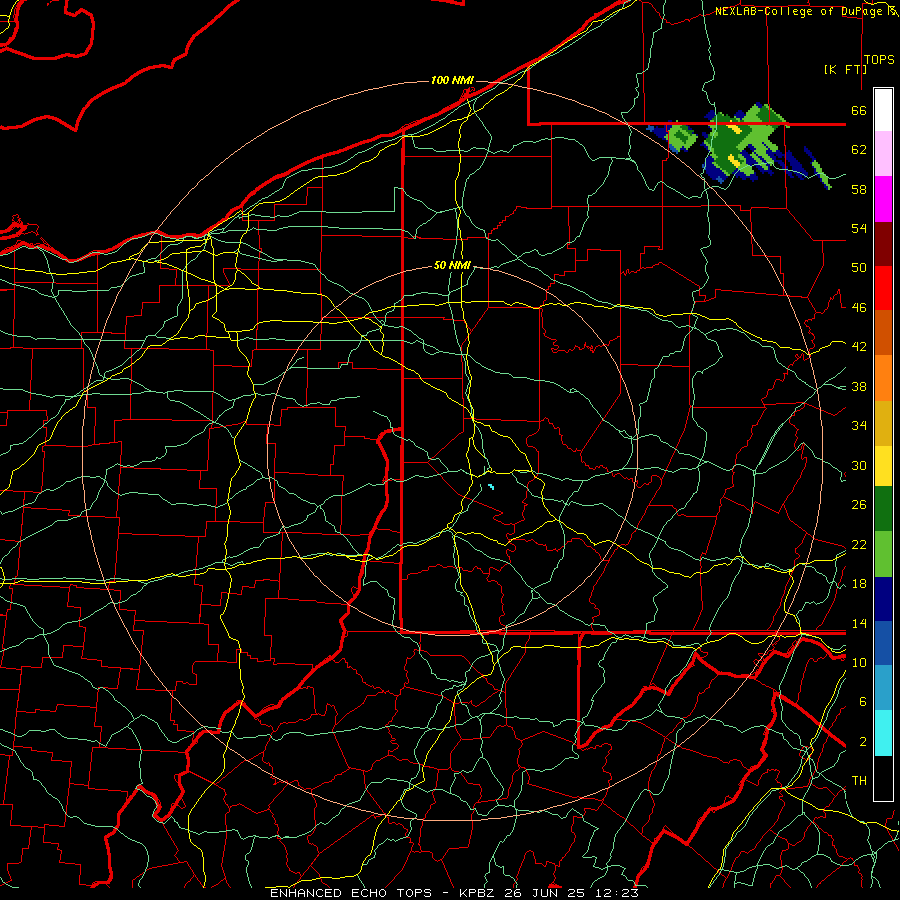This screenshot has height=900, width=900.
Task: Click the white 66+ kft legend swatch
Action: [883, 110]
